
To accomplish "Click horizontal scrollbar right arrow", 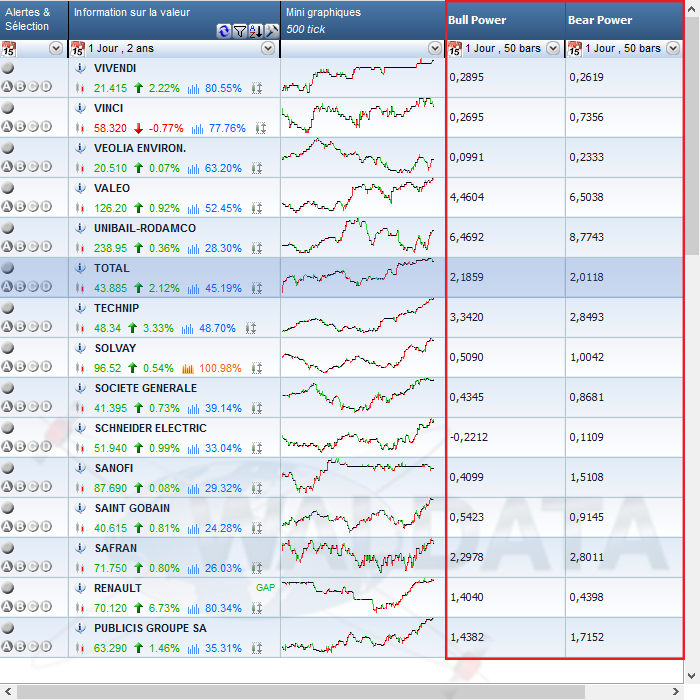I will (x=675, y=692).
